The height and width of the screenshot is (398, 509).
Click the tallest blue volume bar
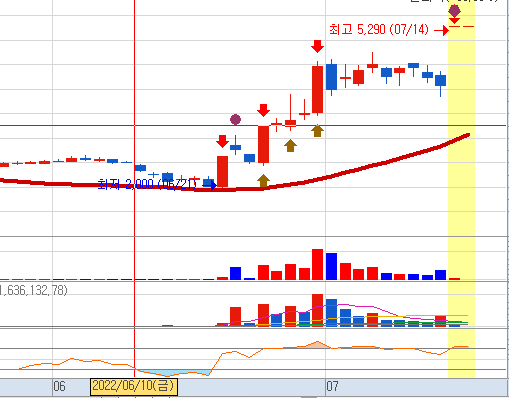331,266
